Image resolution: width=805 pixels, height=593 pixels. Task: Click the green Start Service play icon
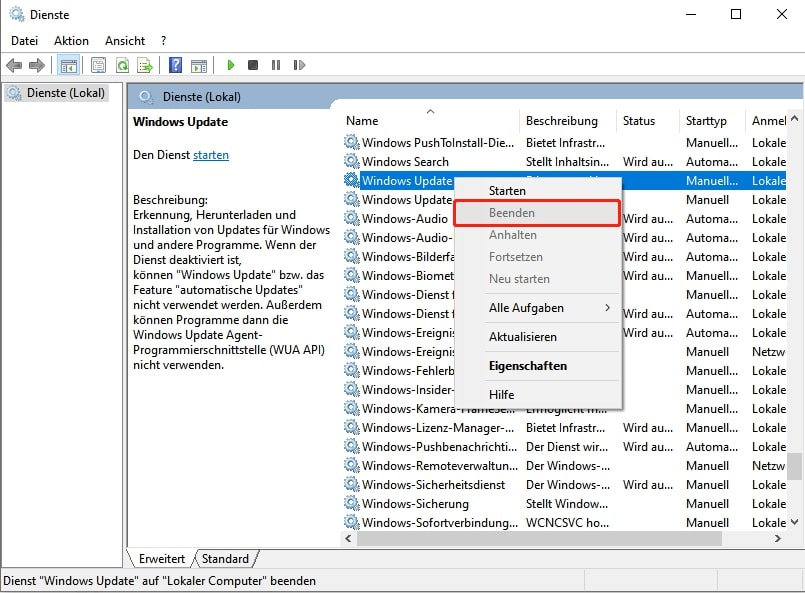(230, 65)
